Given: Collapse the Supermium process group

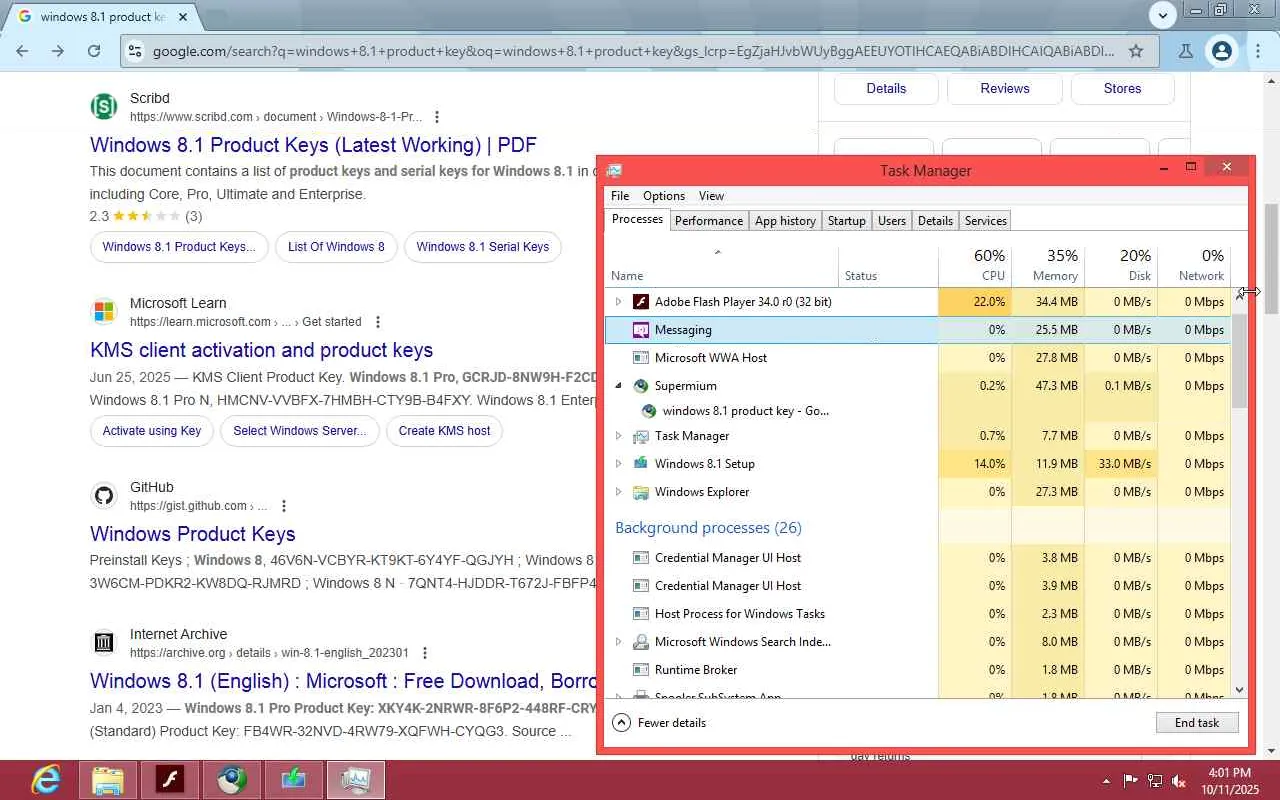Looking at the screenshot, I should [618, 385].
